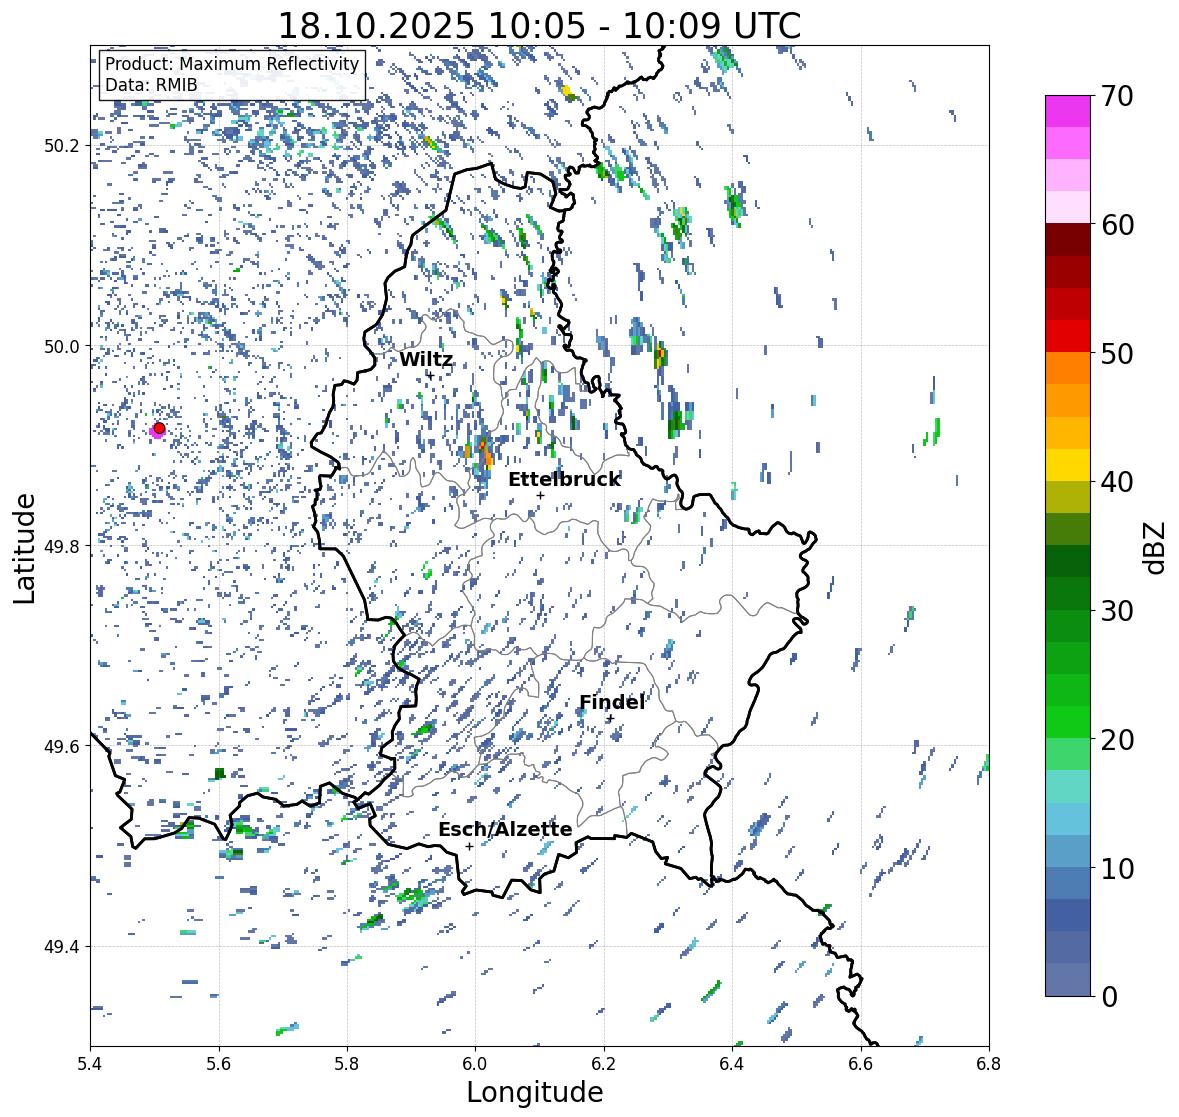Viewport: 1179px width, 1117px height.
Task: Click the longitude tick label 5.6
Action: tap(219, 1063)
